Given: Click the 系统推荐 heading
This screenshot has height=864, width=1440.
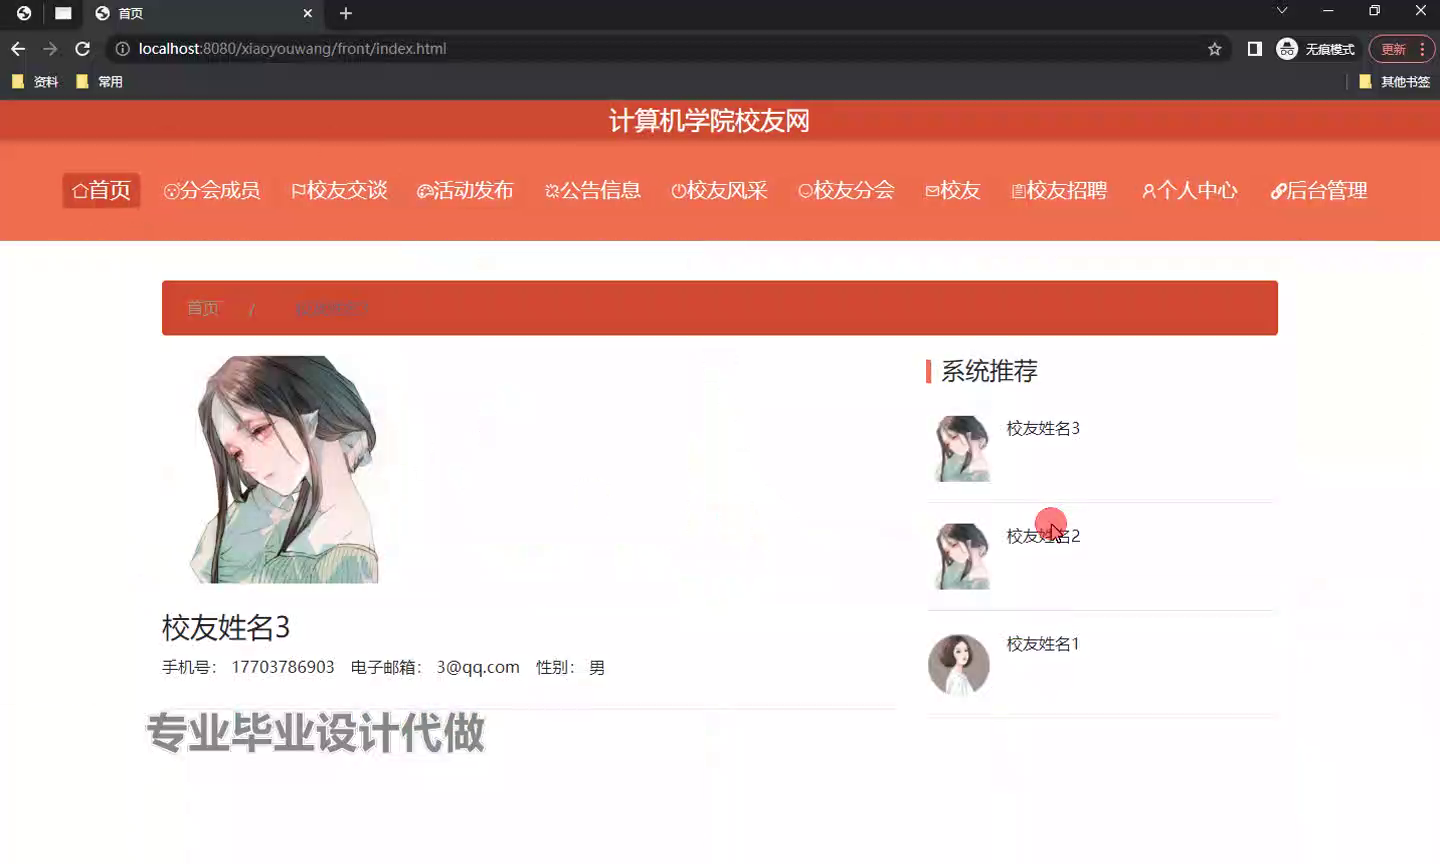Looking at the screenshot, I should (x=989, y=371).
